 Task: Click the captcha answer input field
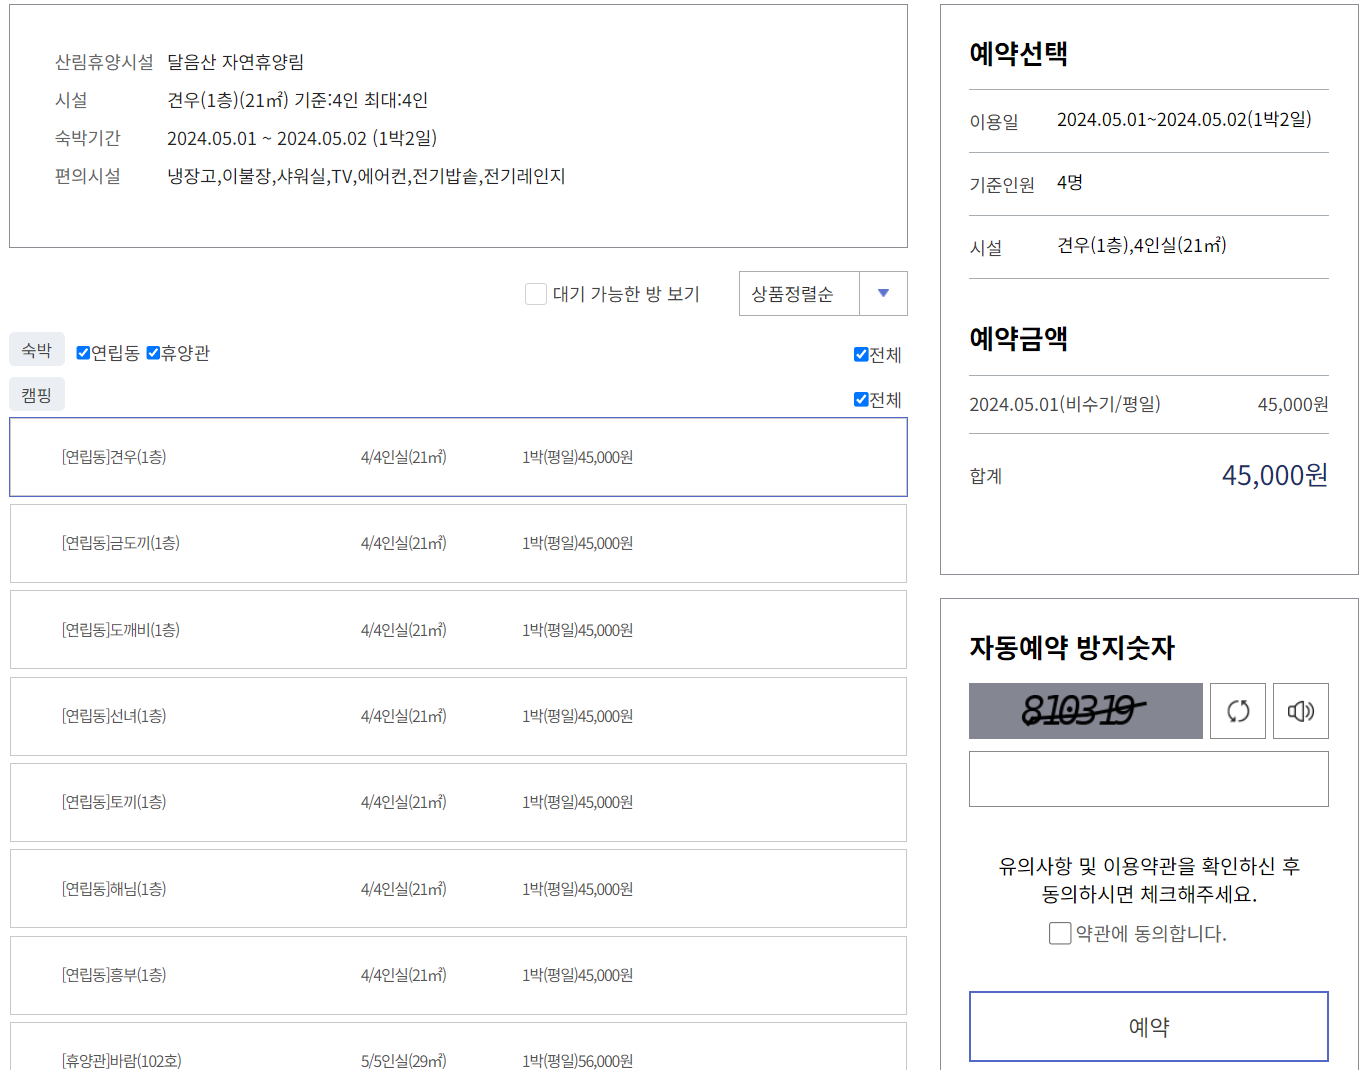coord(1148,778)
